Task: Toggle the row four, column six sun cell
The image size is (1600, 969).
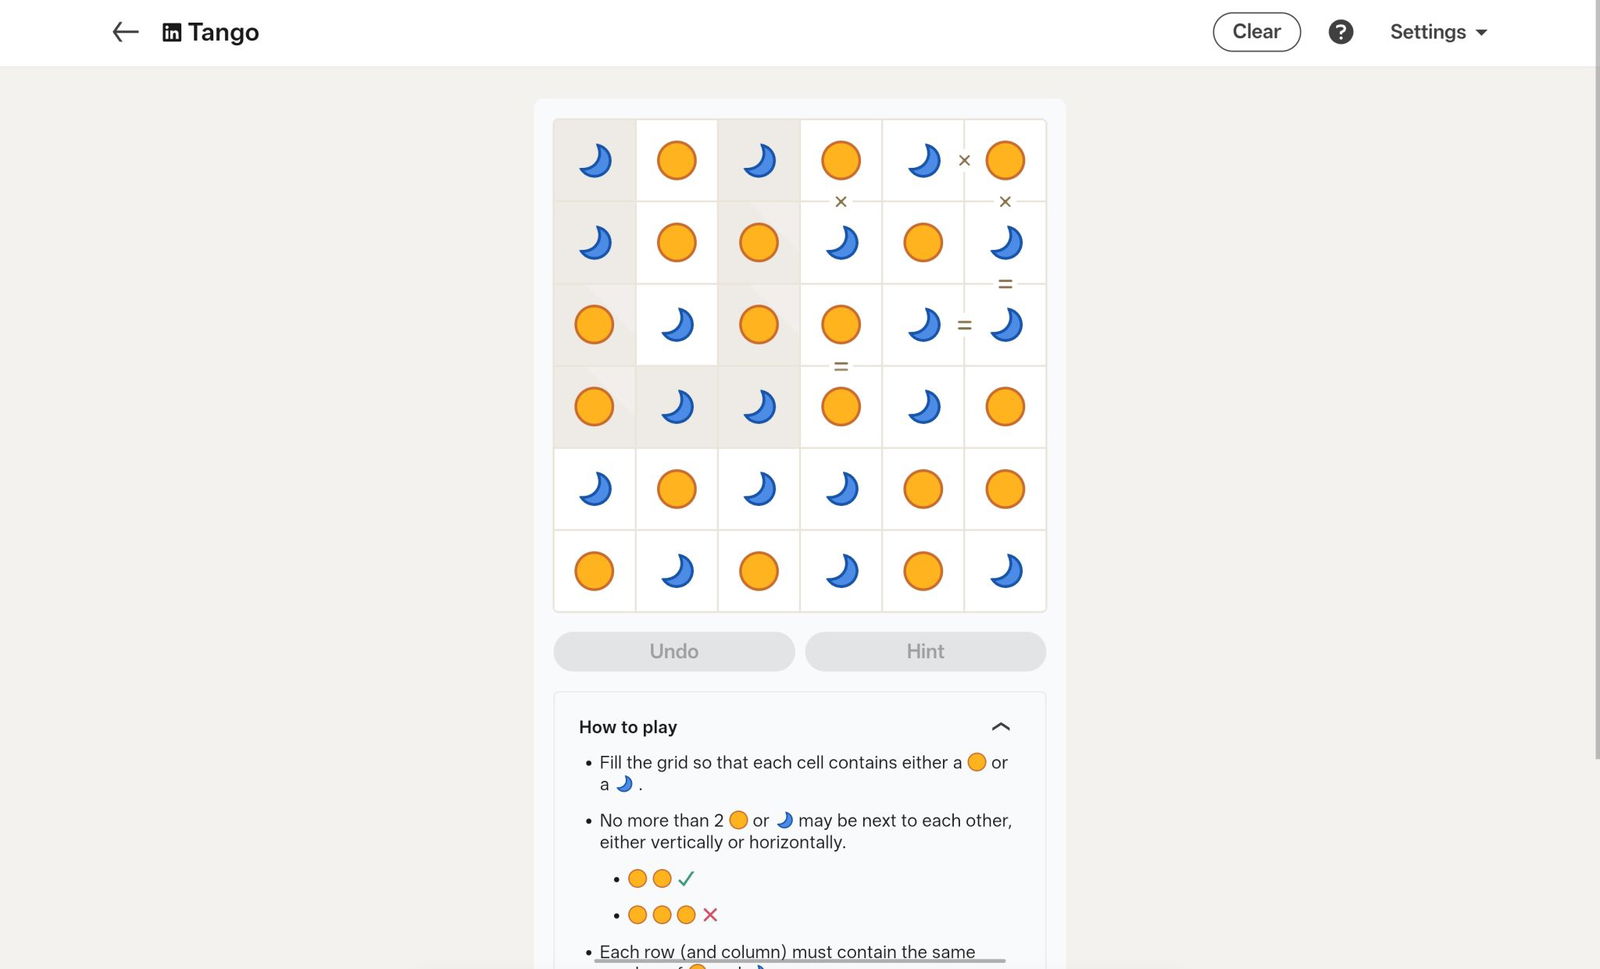Action: [x=1005, y=407]
